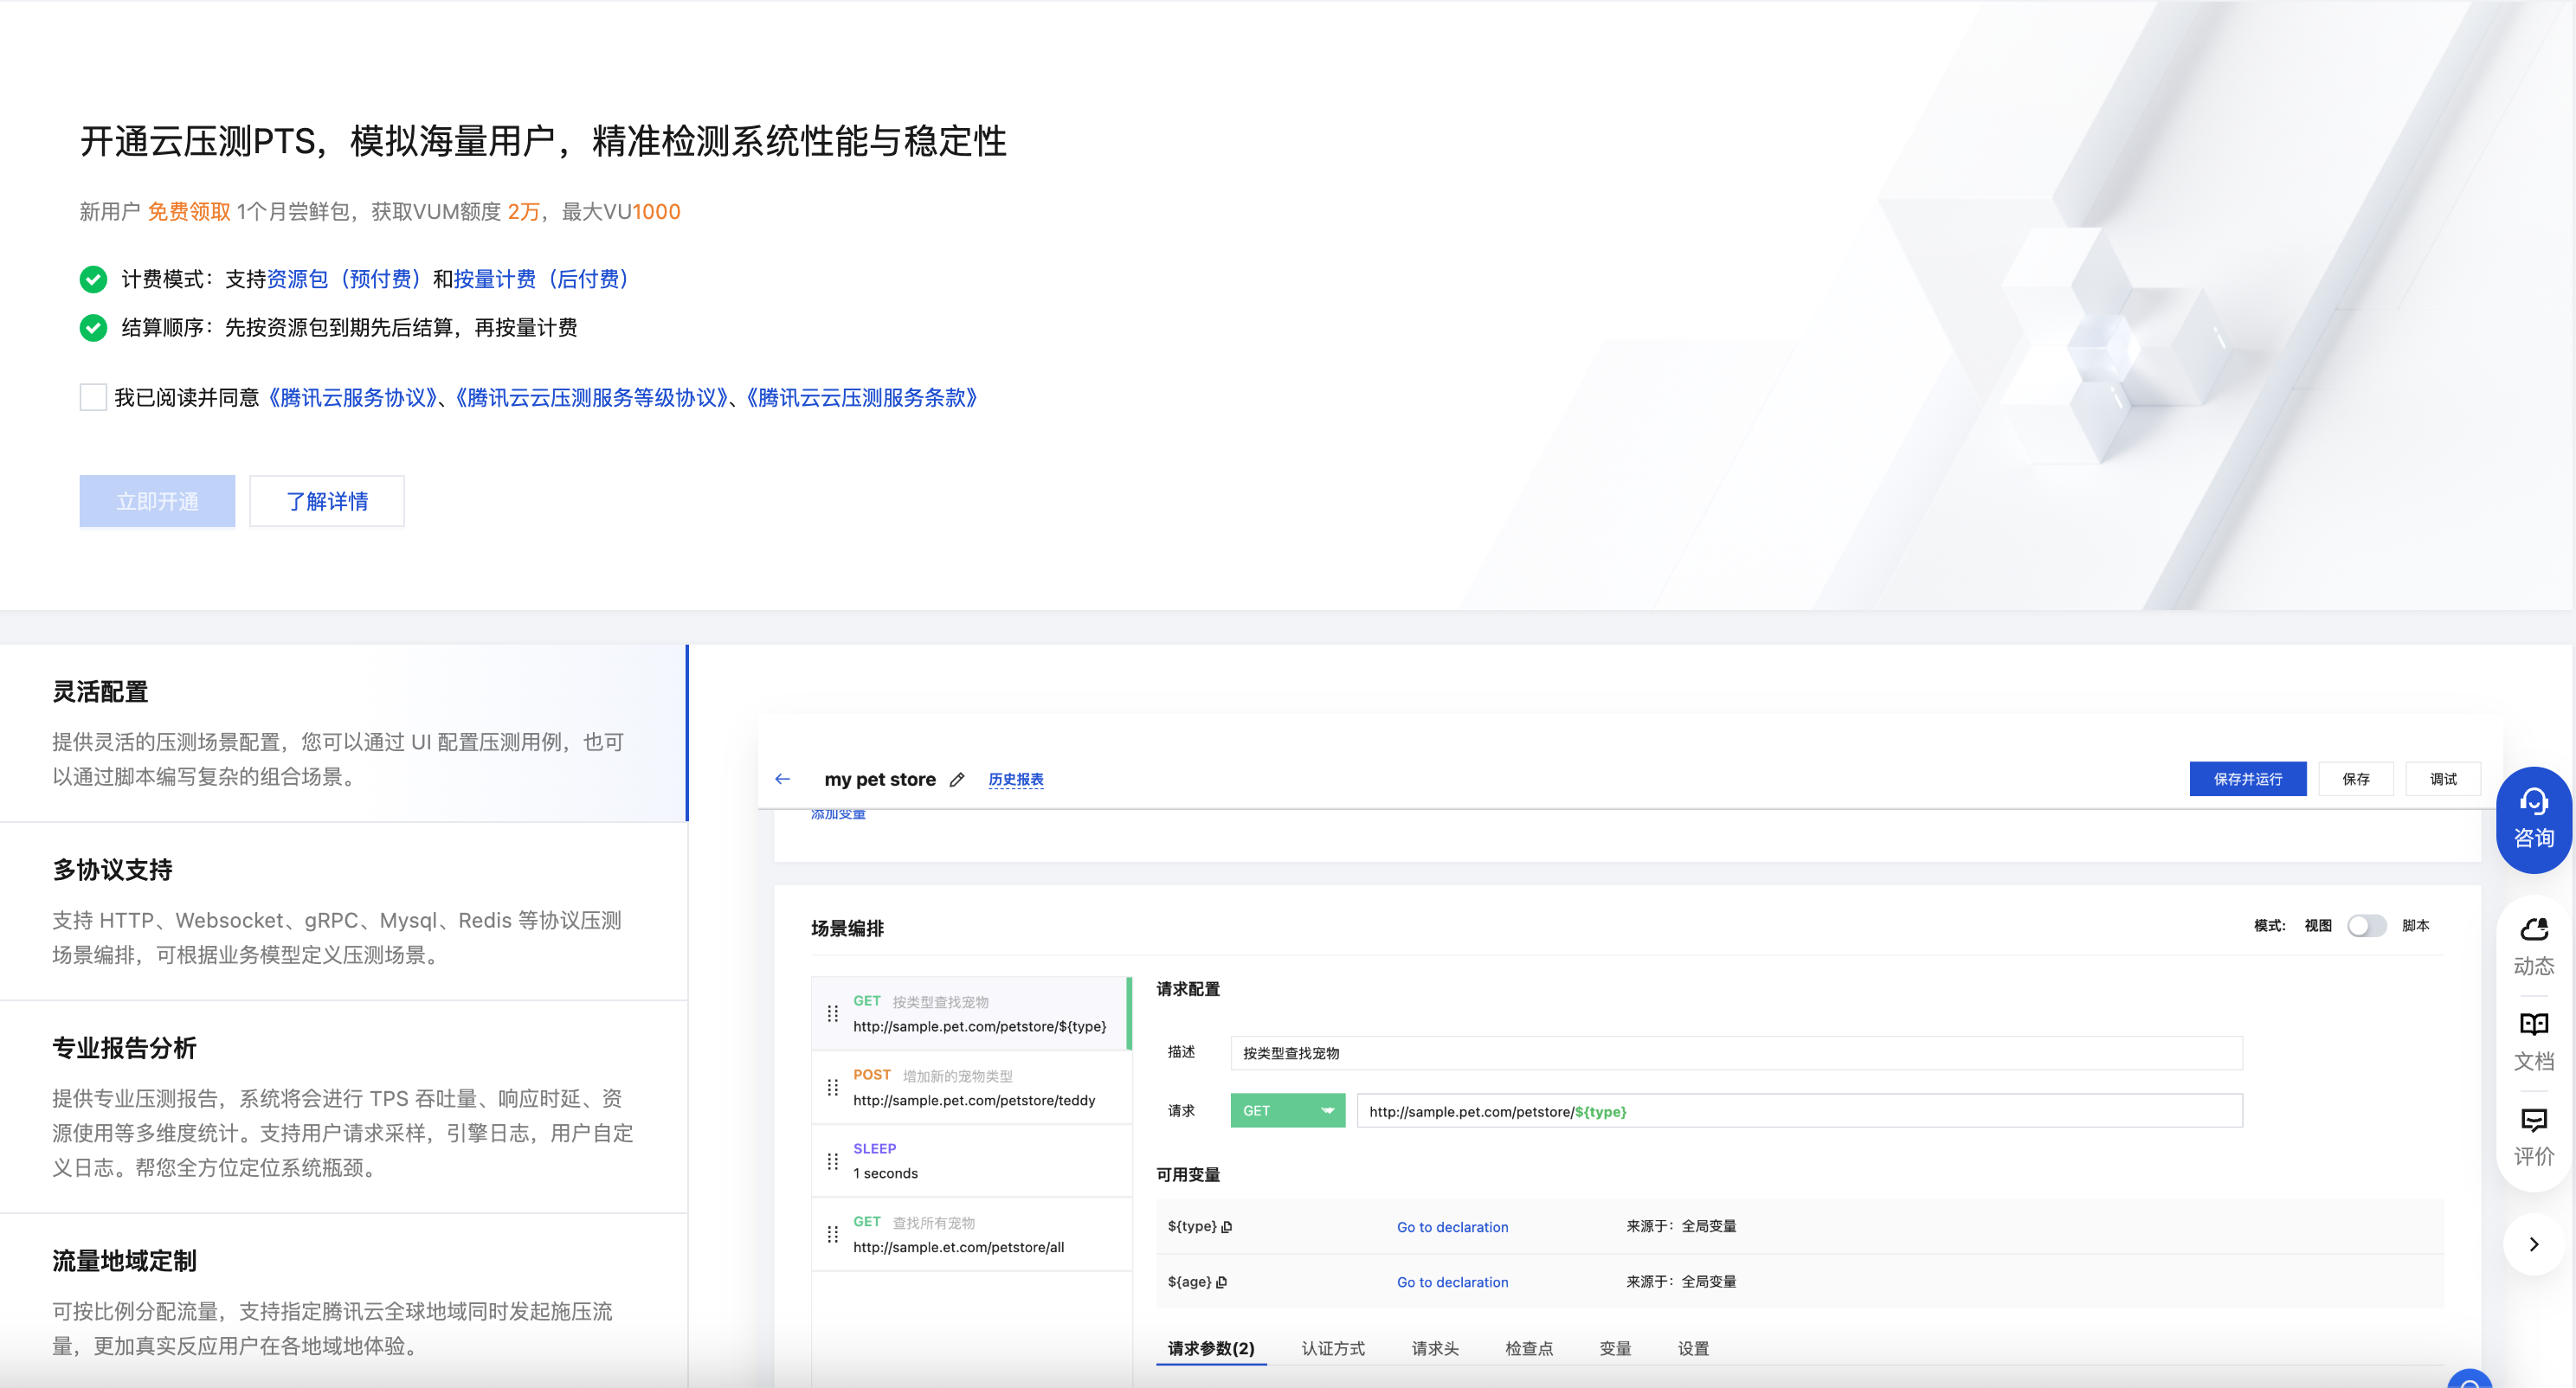The width and height of the screenshot is (2576, 1388).
Task: Open the 检查点 tab
Action: (x=1529, y=1348)
